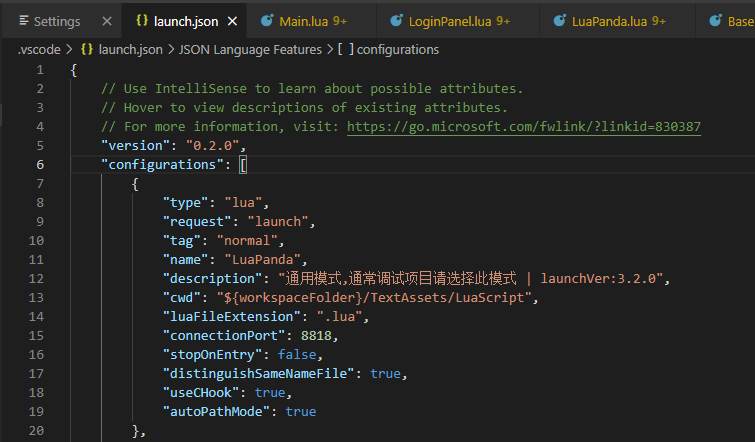
Task: Click the Main.lua file icon
Action: coord(267,20)
